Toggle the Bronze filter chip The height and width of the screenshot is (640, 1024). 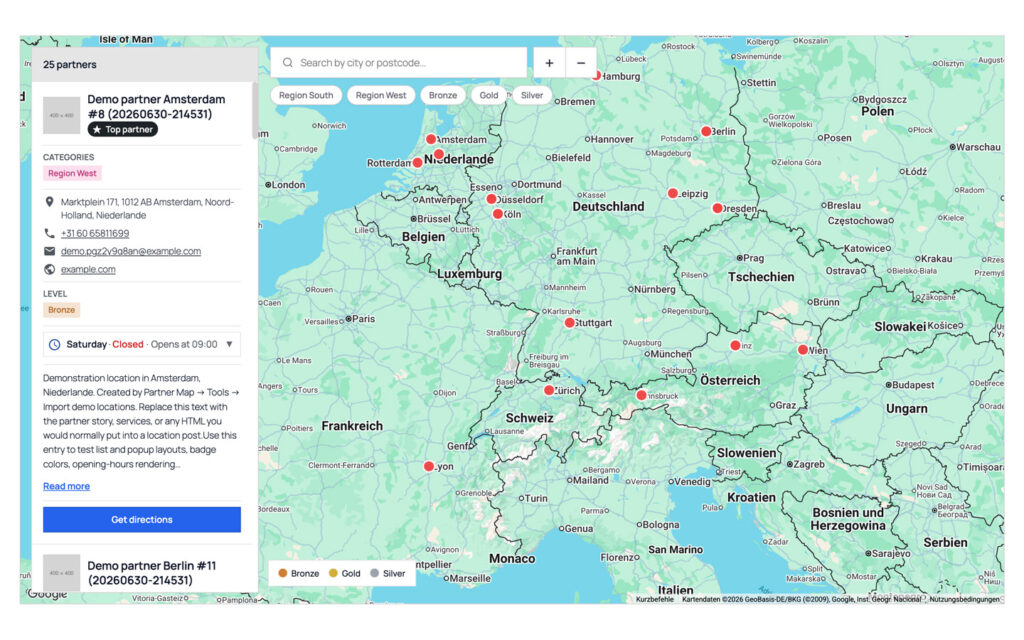(x=443, y=95)
